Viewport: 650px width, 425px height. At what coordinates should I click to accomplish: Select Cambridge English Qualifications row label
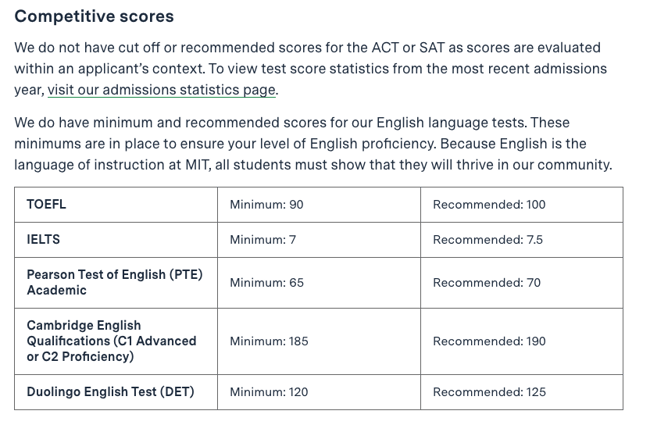point(112,341)
